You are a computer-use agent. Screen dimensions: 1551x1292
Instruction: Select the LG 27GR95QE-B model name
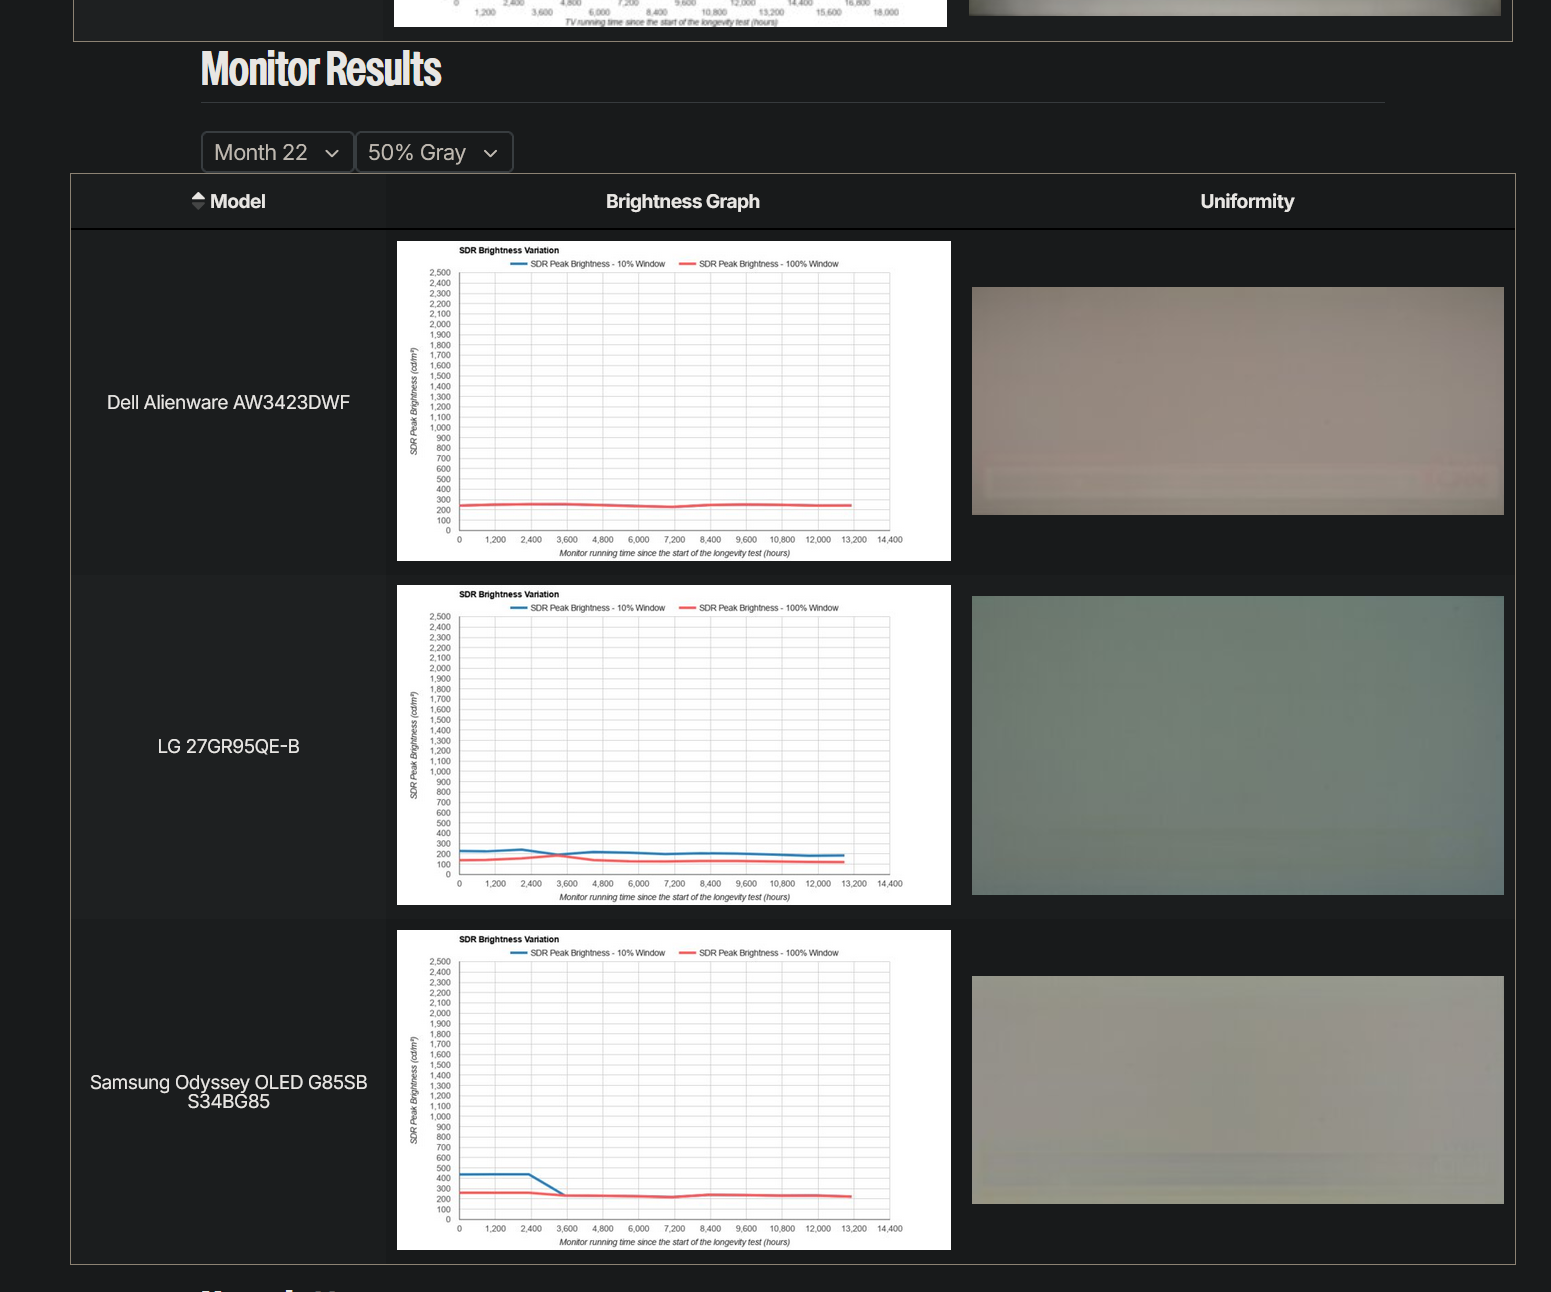pyautogui.click(x=227, y=746)
